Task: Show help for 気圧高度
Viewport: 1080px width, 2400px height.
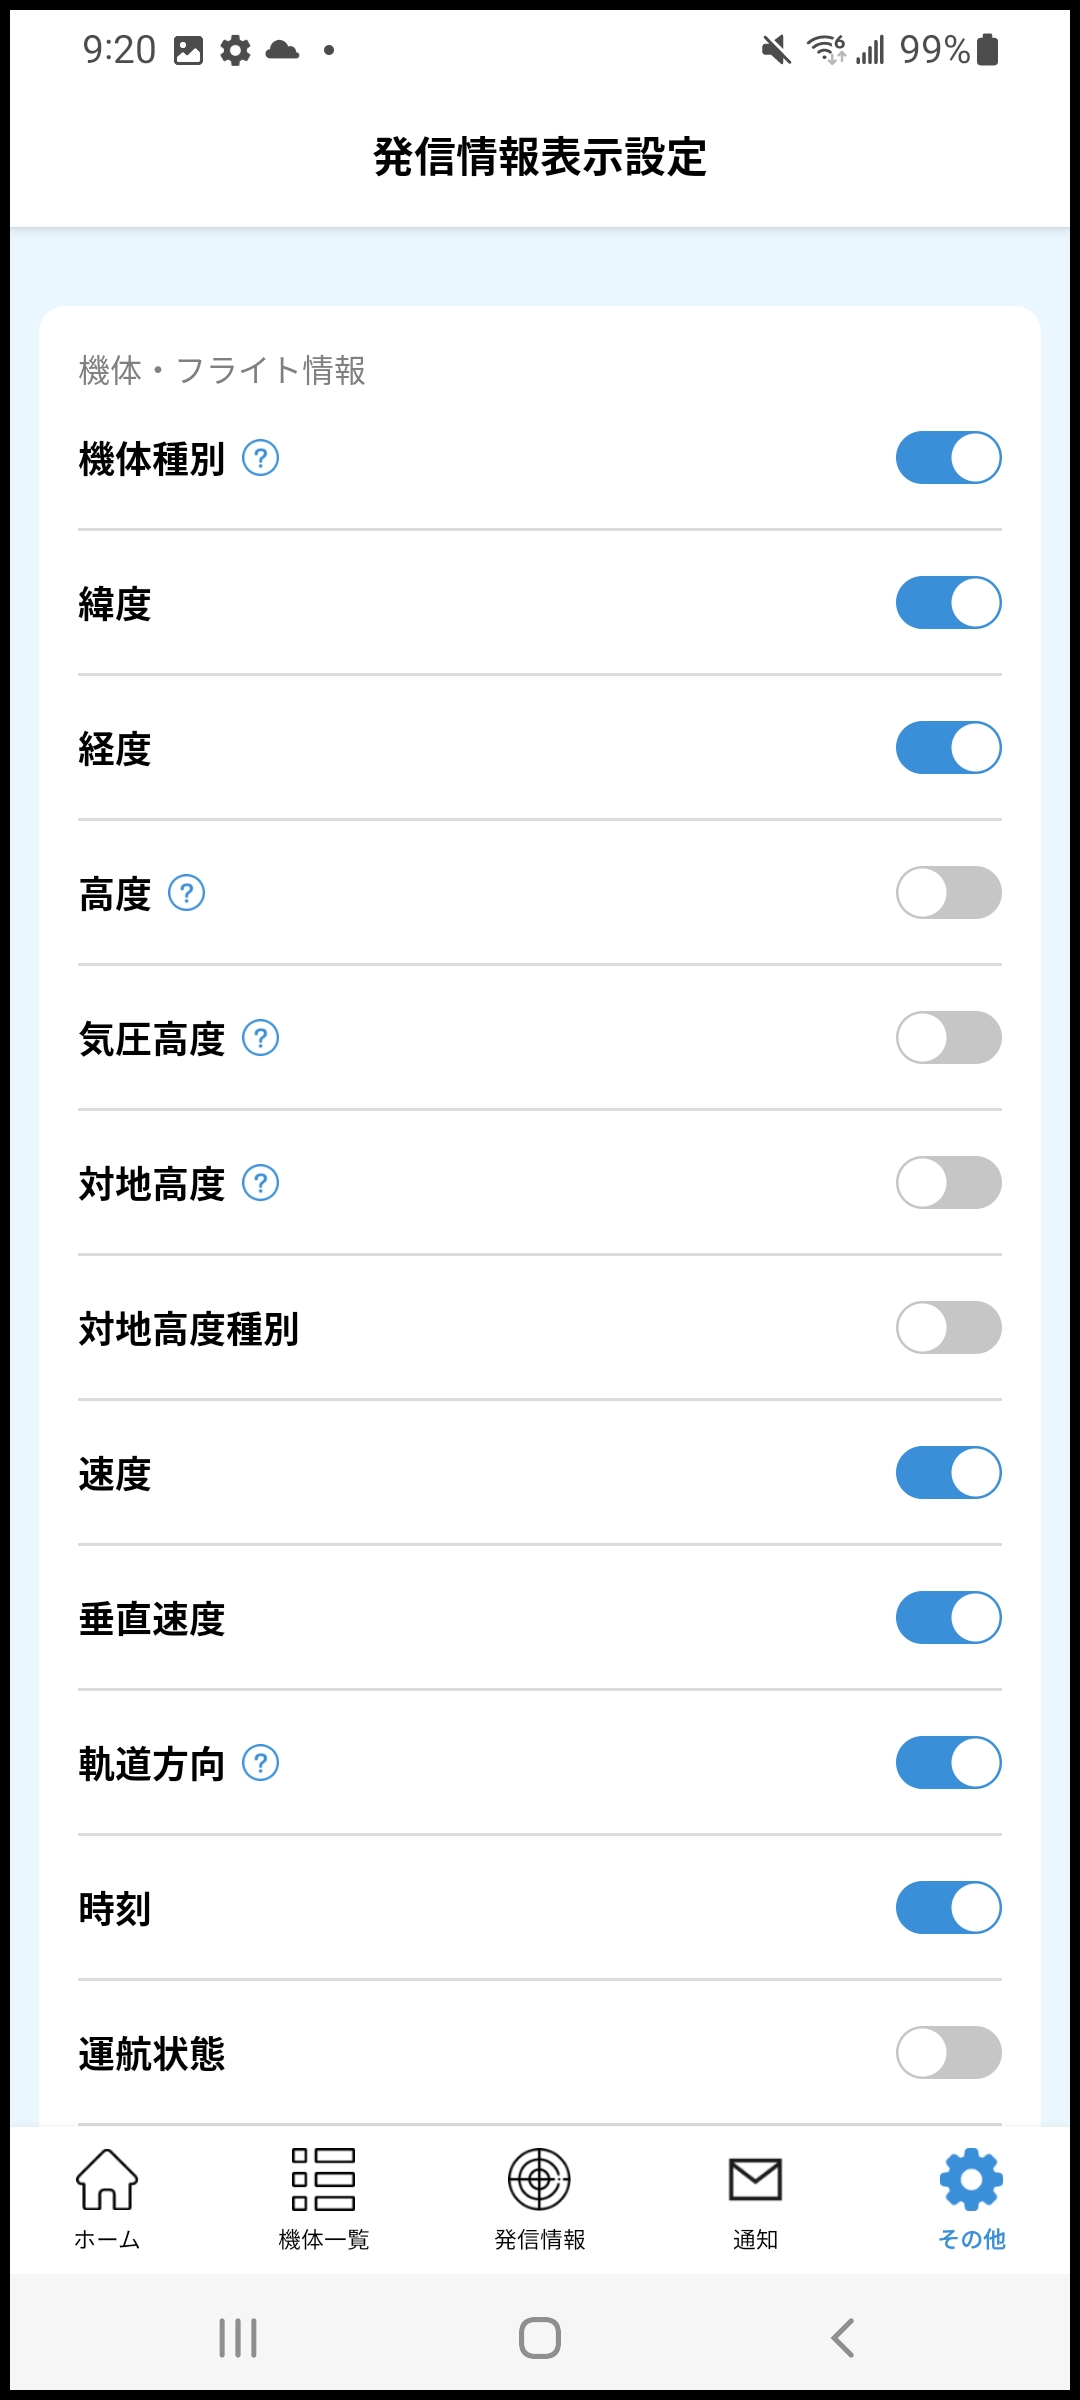Action: pyautogui.click(x=261, y=1038)
